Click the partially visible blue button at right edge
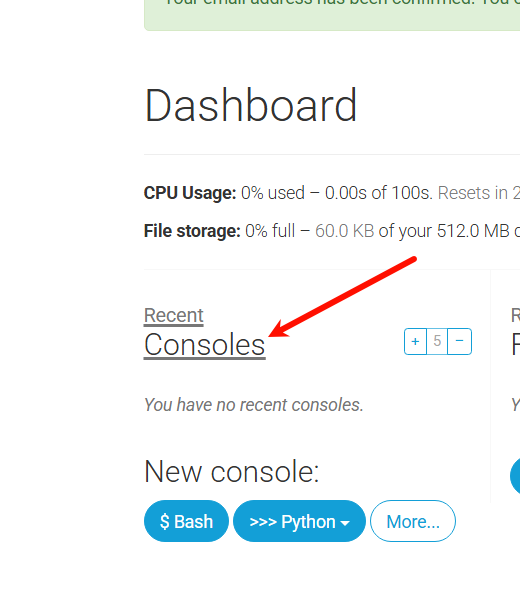The image size is (520, 599). [515, 476]
